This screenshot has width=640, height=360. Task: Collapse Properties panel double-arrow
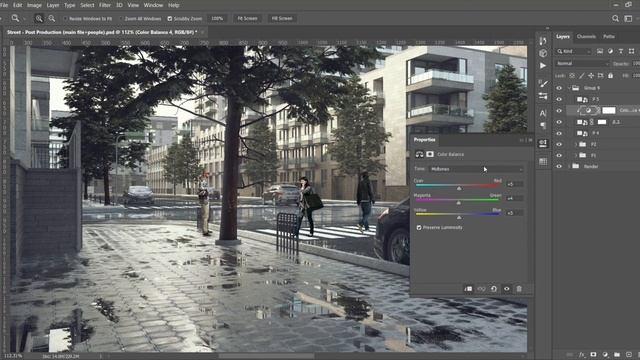pos(522,140)
